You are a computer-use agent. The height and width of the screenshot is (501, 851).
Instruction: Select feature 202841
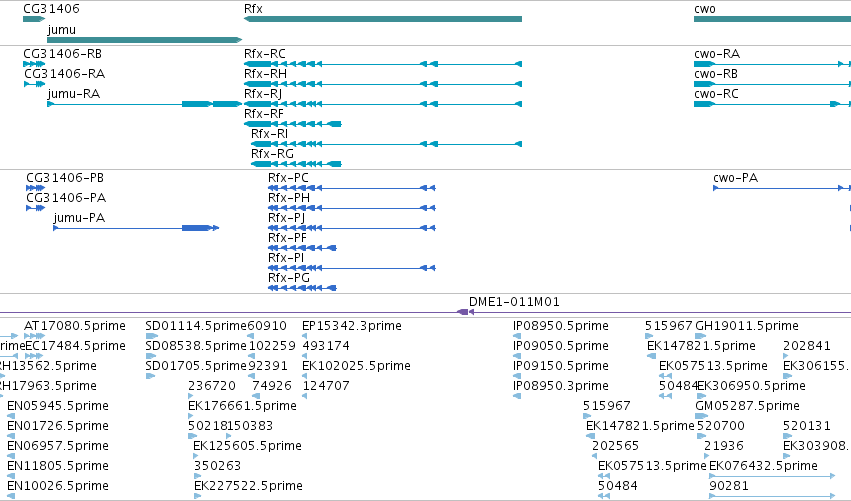[806, 346]
